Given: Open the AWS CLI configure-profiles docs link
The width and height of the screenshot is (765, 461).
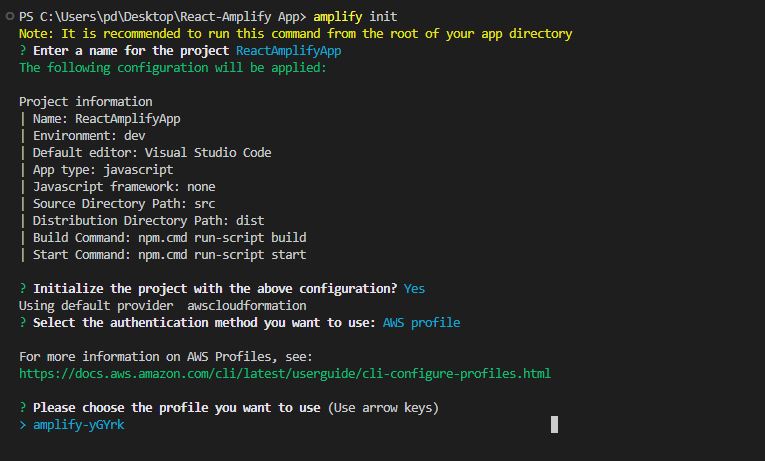Looking at the screenshot, I should coord(285,373).
